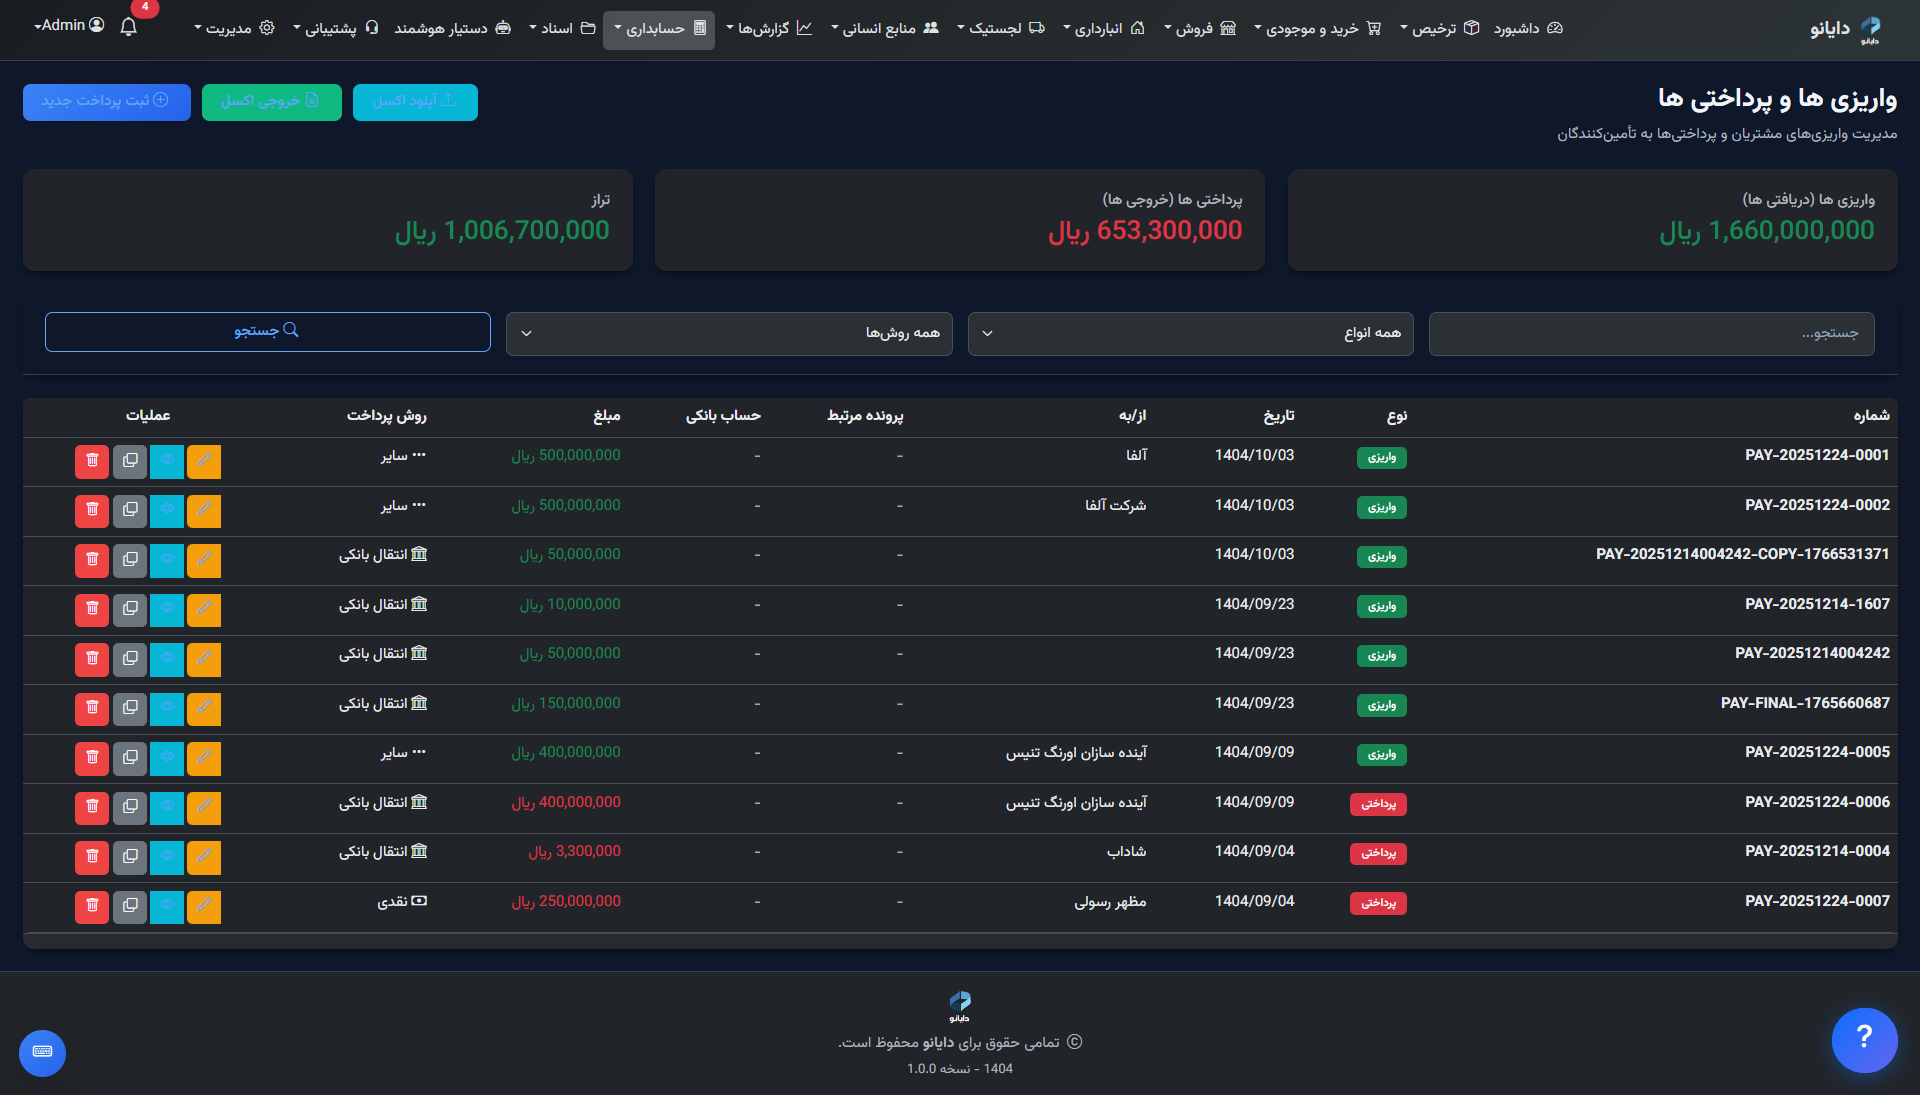Delete payment PAY-20251224-0001 with the trash icon

point(92,461)
